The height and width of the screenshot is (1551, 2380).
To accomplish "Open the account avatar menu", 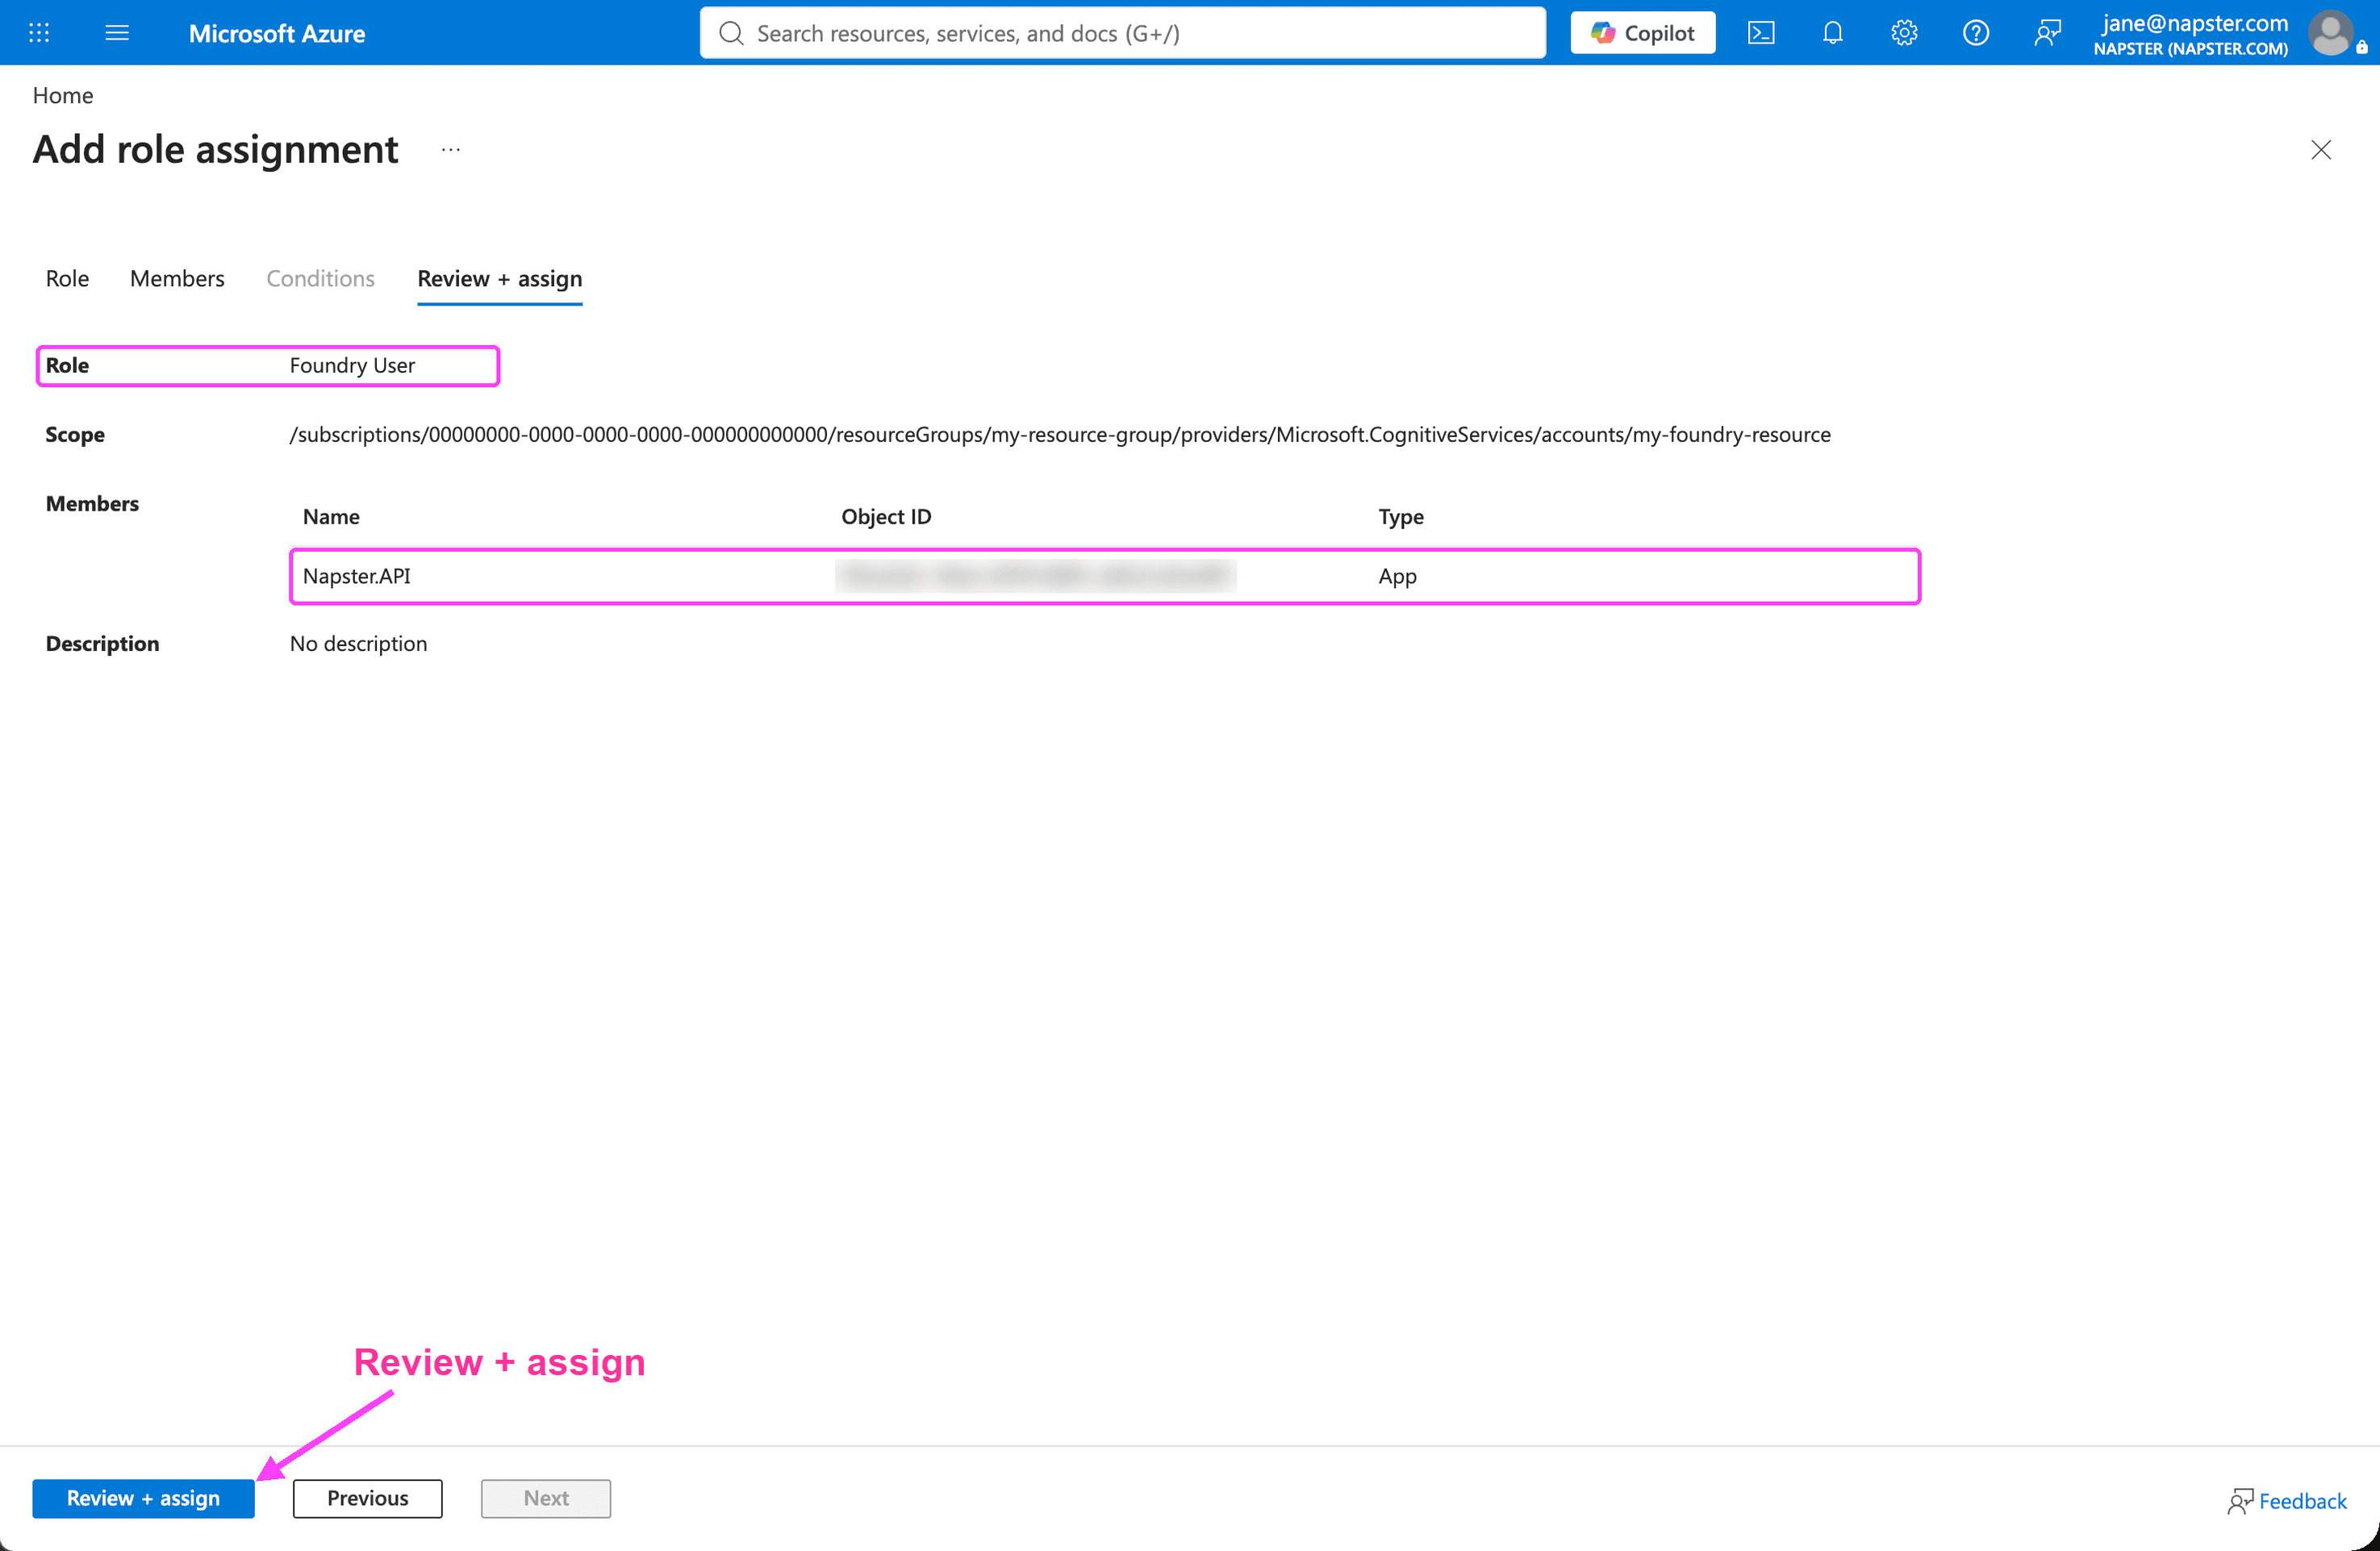I will [2331, 33].
